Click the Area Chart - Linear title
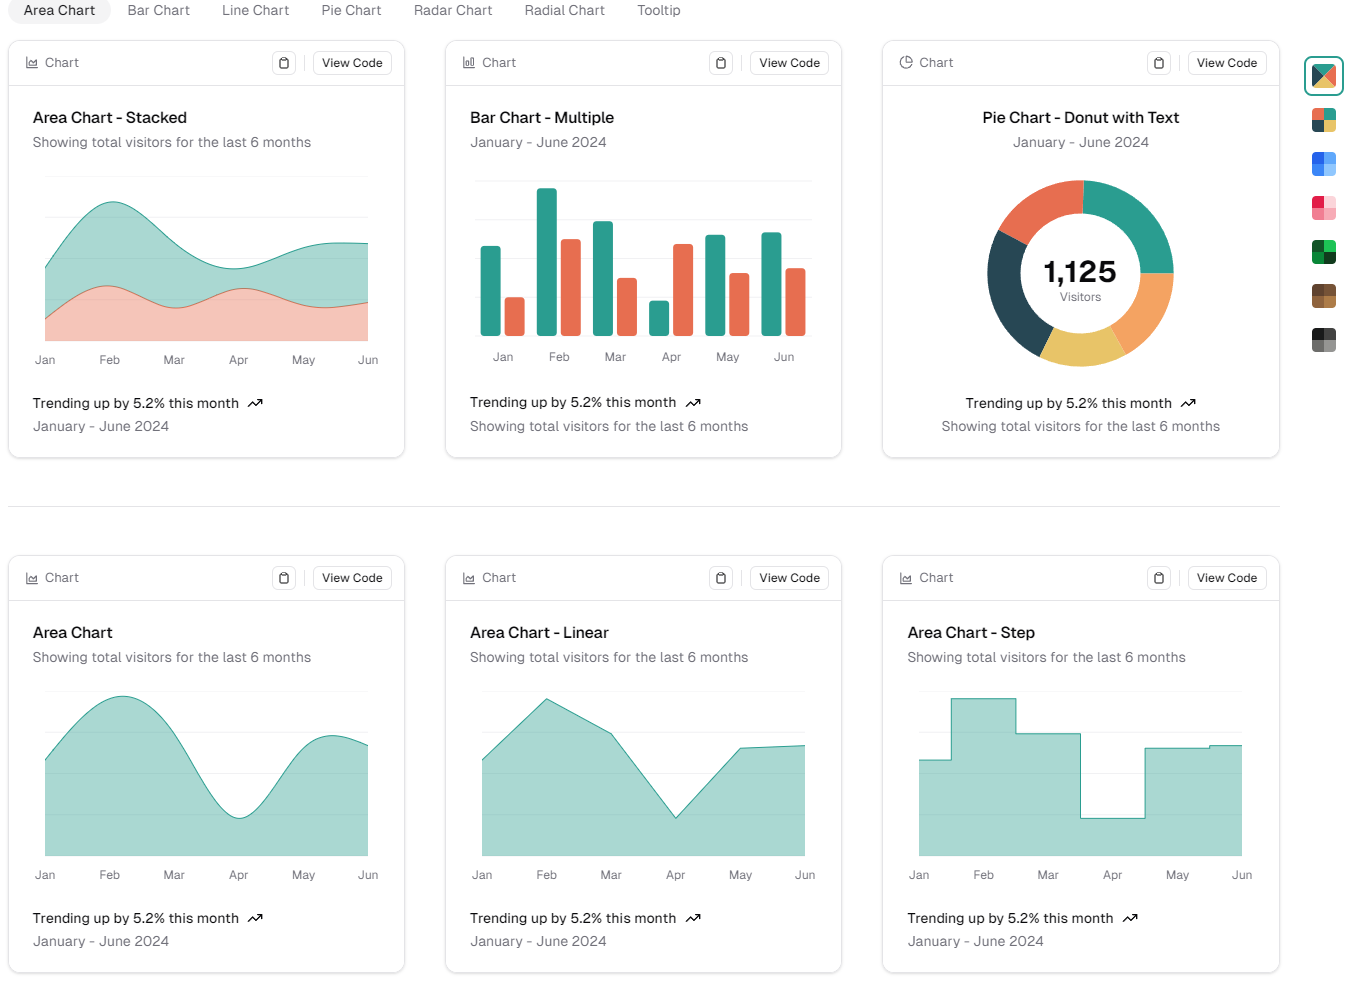 (x=539, y=633)
